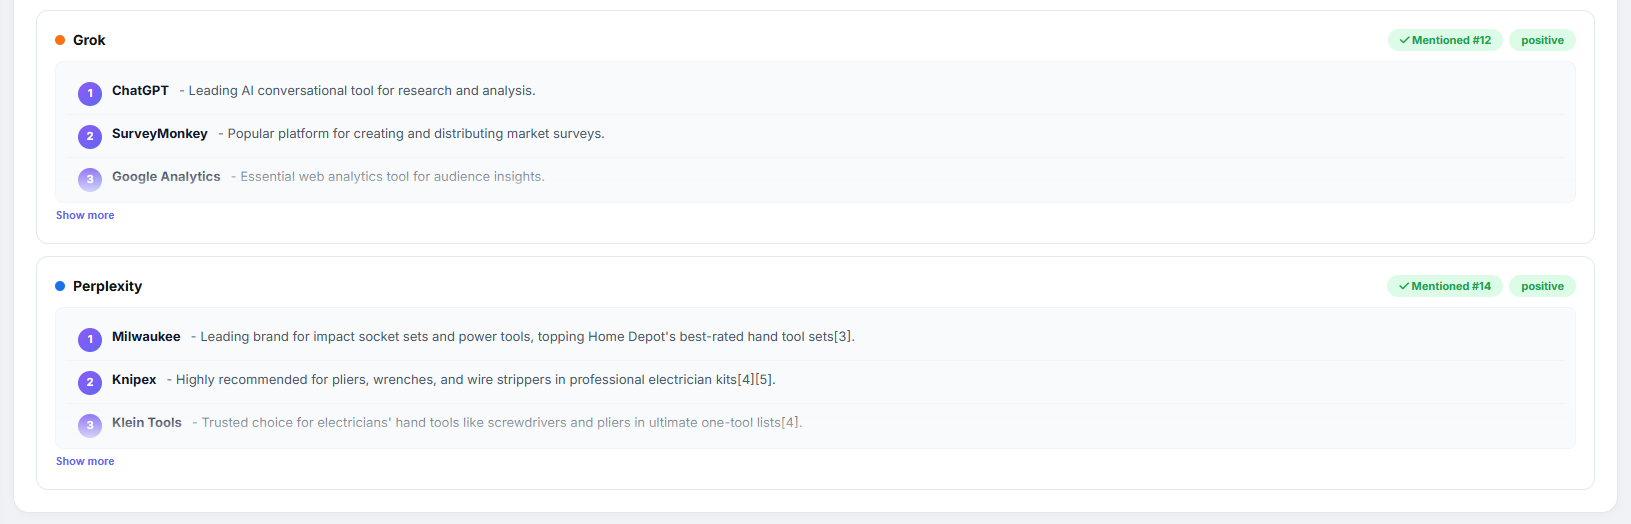The width and height of the screenshot is (1631, 524).
Task: Open the Knipex brand entry
Action: [134, 379]
